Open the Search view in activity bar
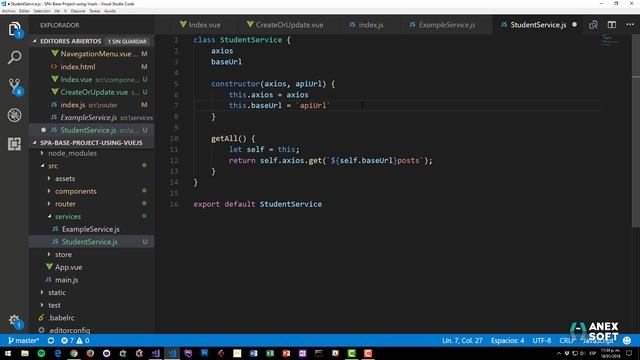The image size is (640, 360). tap(14, 58)
